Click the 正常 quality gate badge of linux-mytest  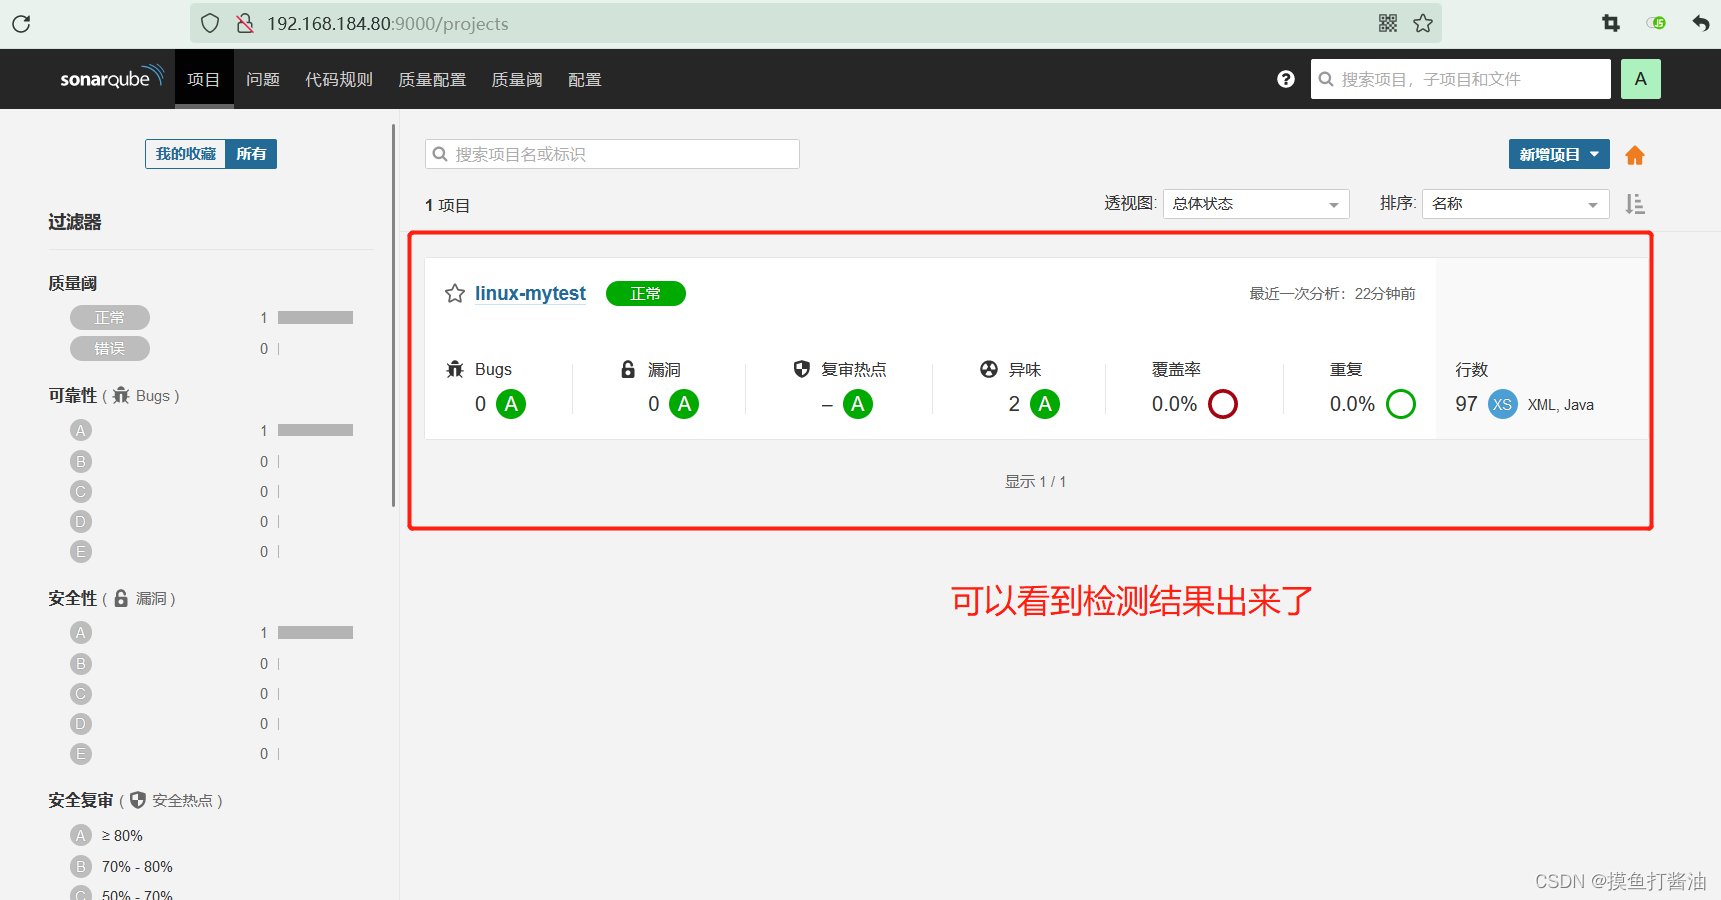[646, 294]
